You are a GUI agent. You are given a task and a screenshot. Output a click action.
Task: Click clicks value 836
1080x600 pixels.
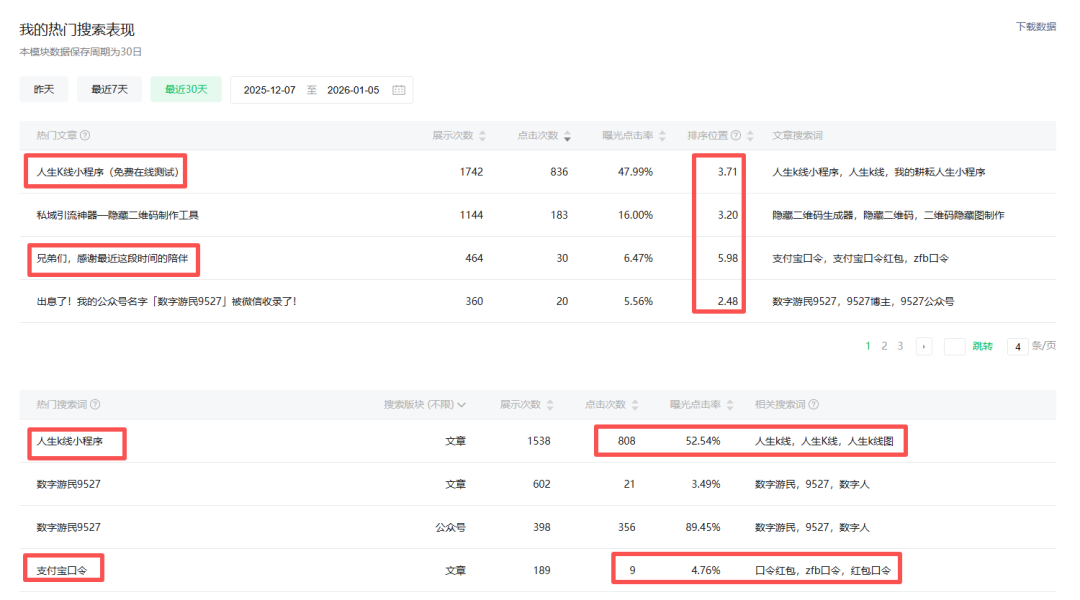click(x=559, y=172)
